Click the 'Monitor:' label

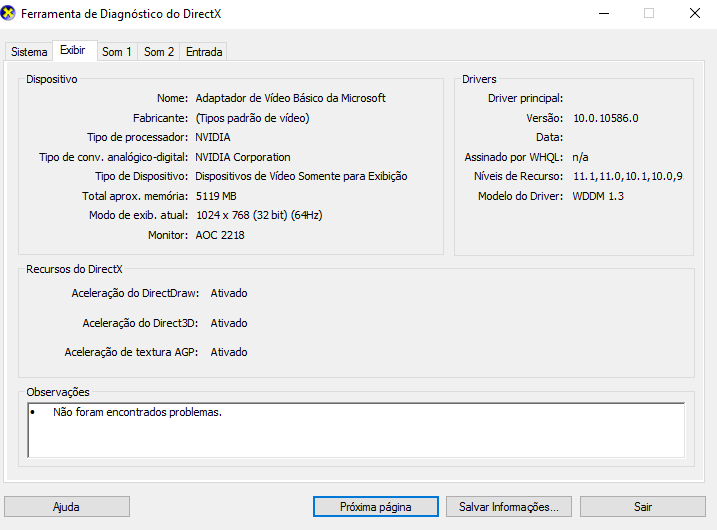coord(168,235)
